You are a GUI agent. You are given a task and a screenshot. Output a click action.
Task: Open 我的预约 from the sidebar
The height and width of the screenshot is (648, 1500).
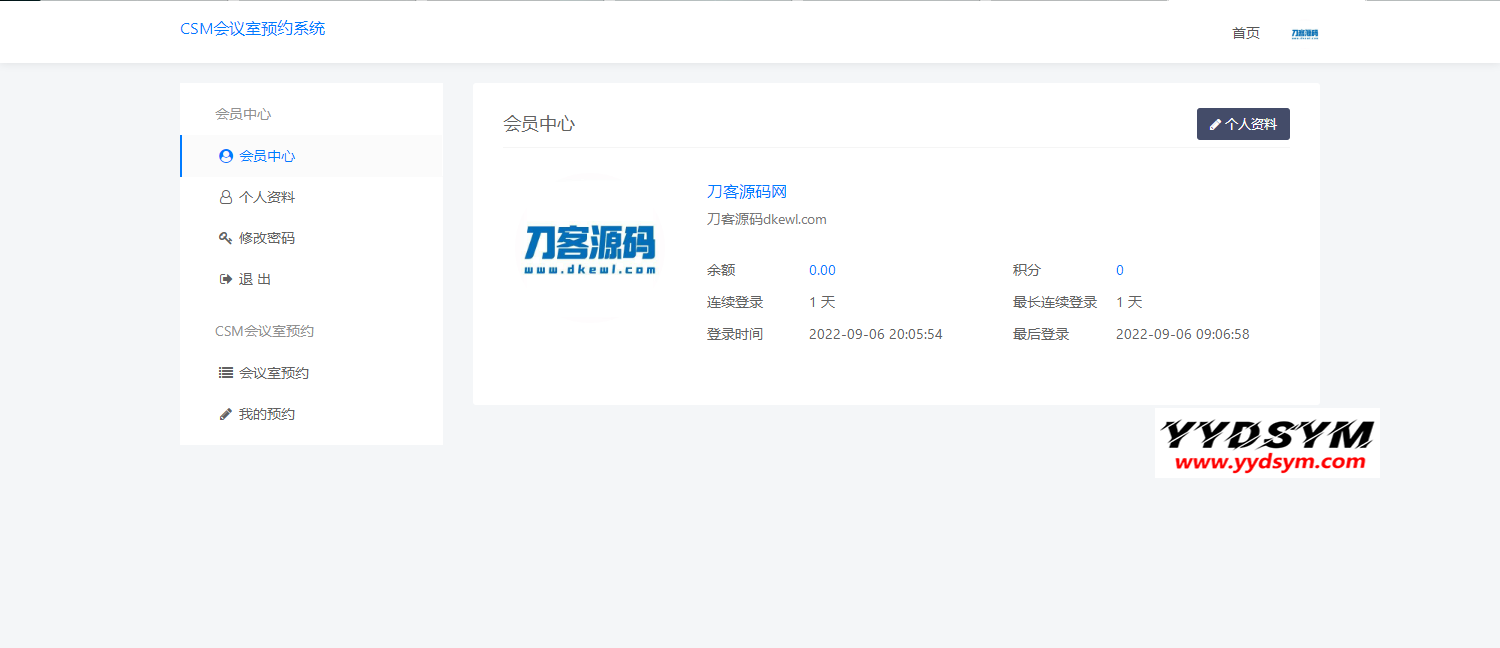[267, 414]
